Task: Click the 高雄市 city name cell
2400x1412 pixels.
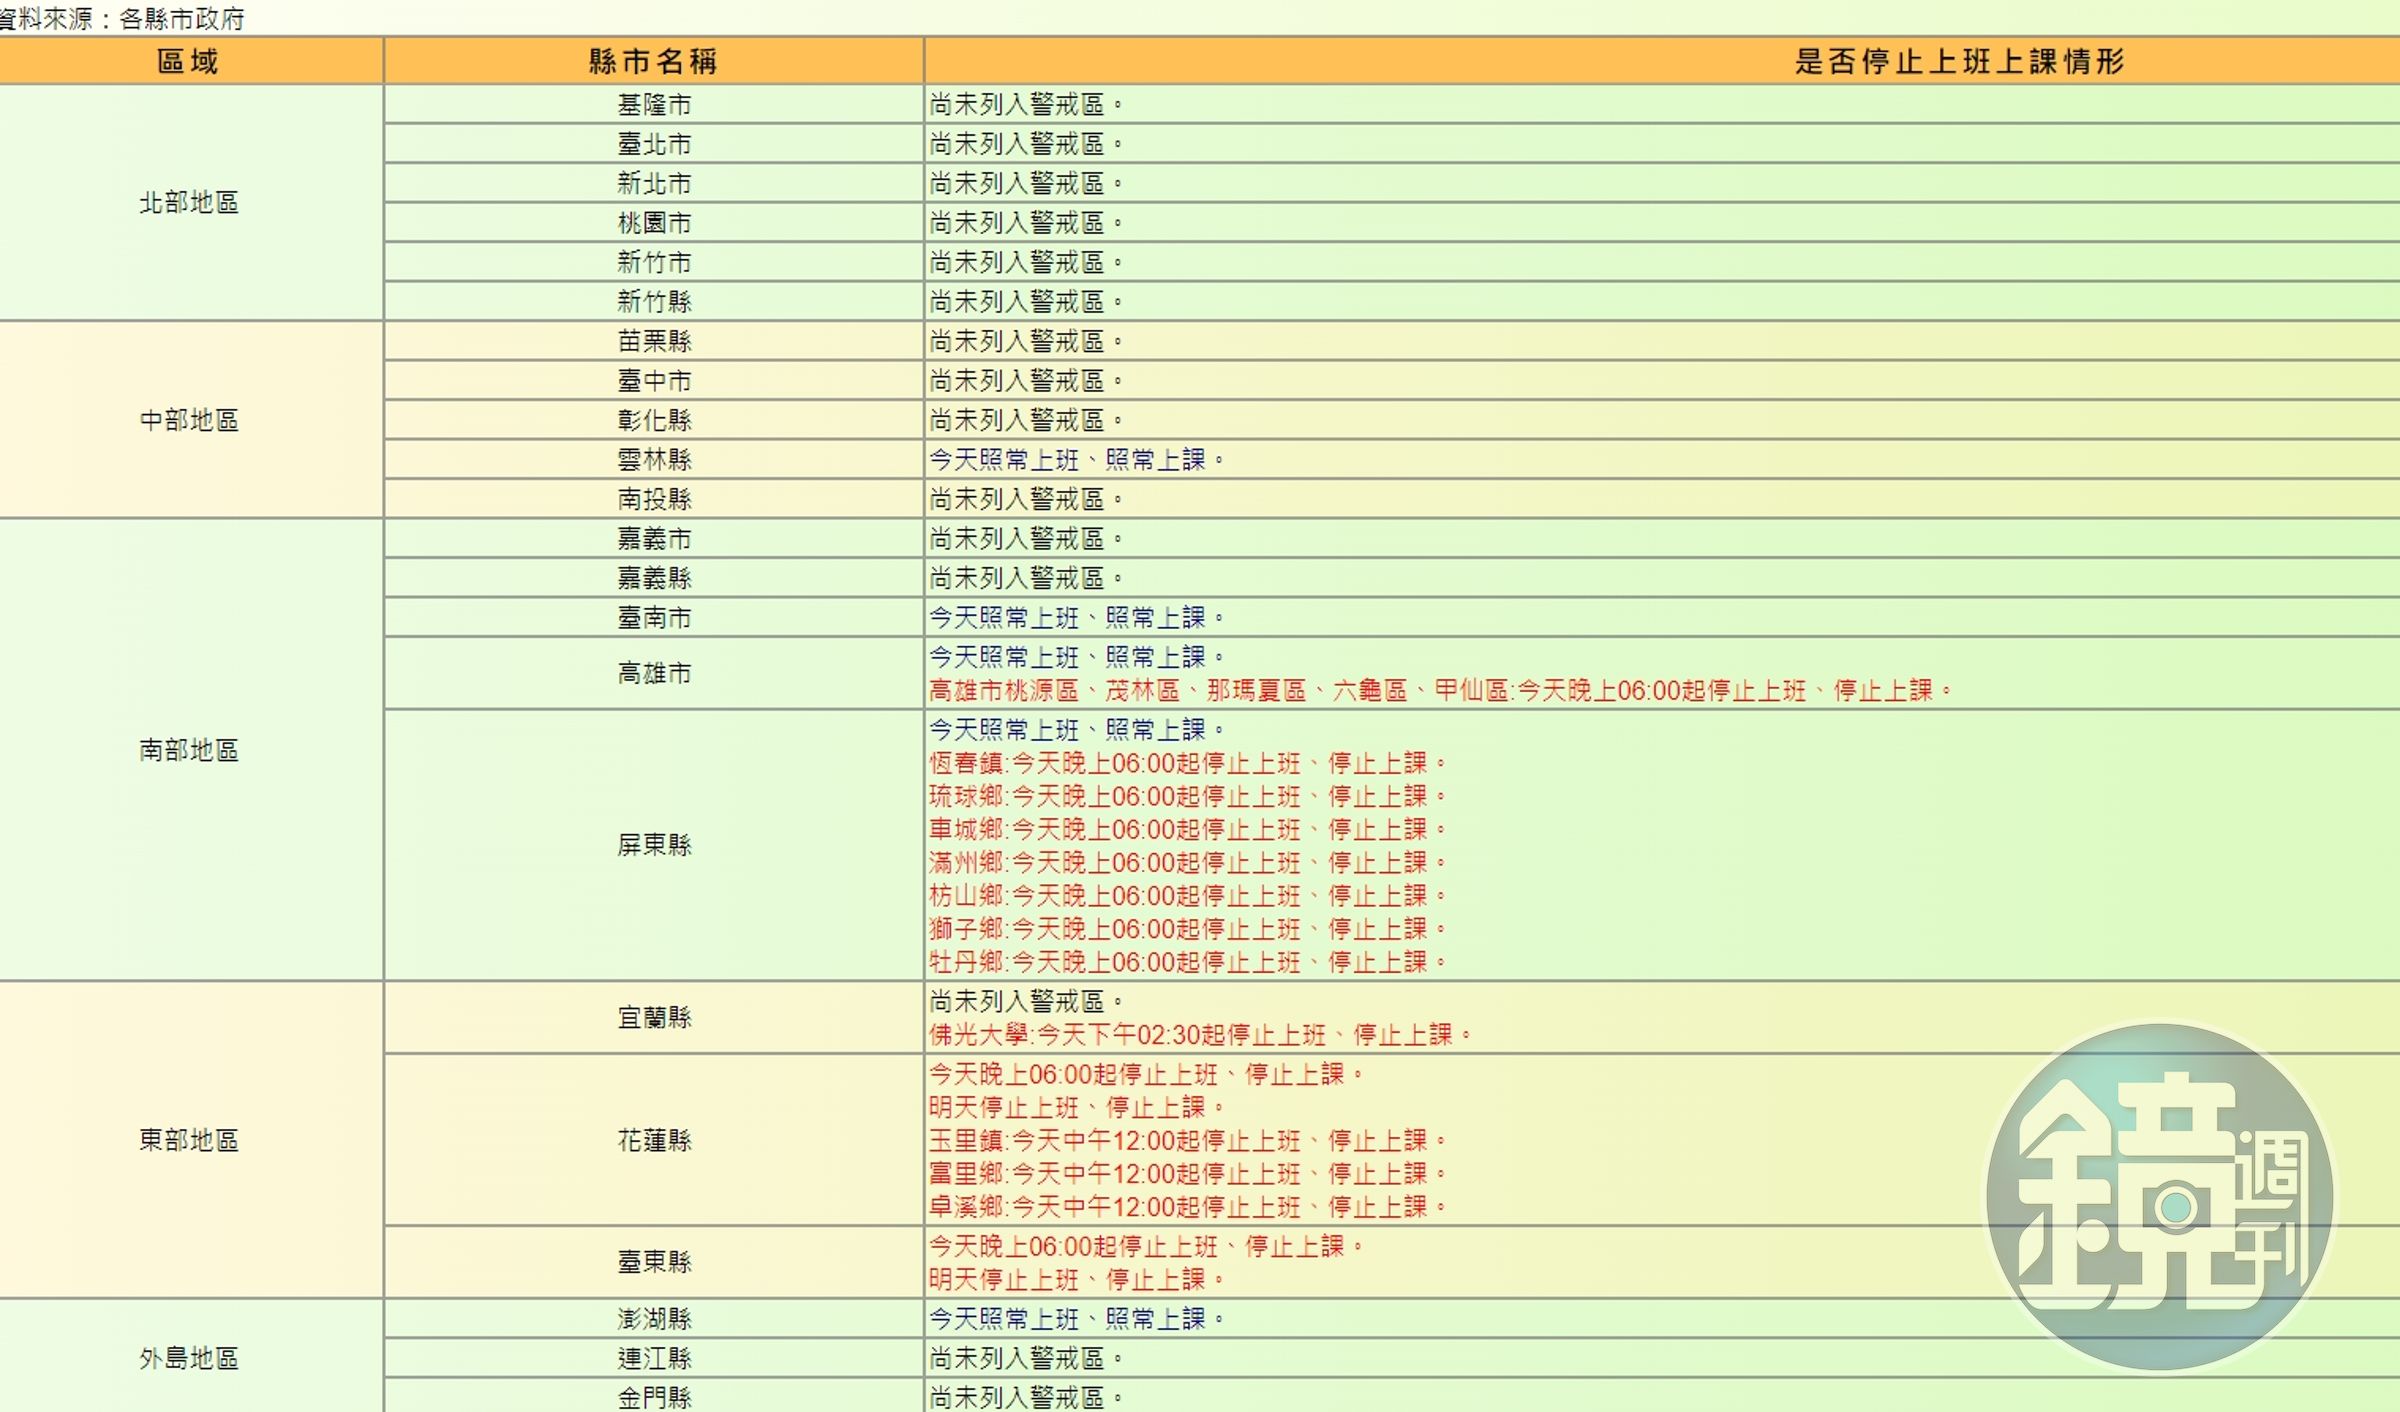Action: point(654,673)
